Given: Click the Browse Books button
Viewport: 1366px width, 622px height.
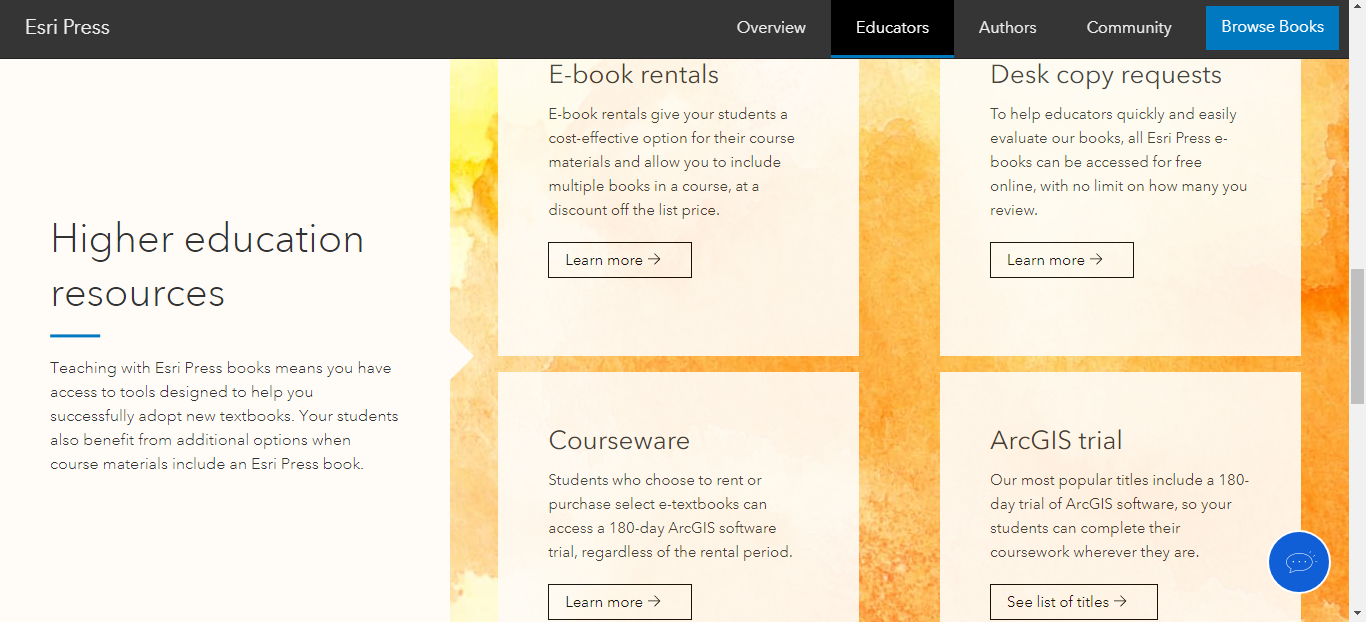Looking at the screenshot, I should pos(1272,27).
